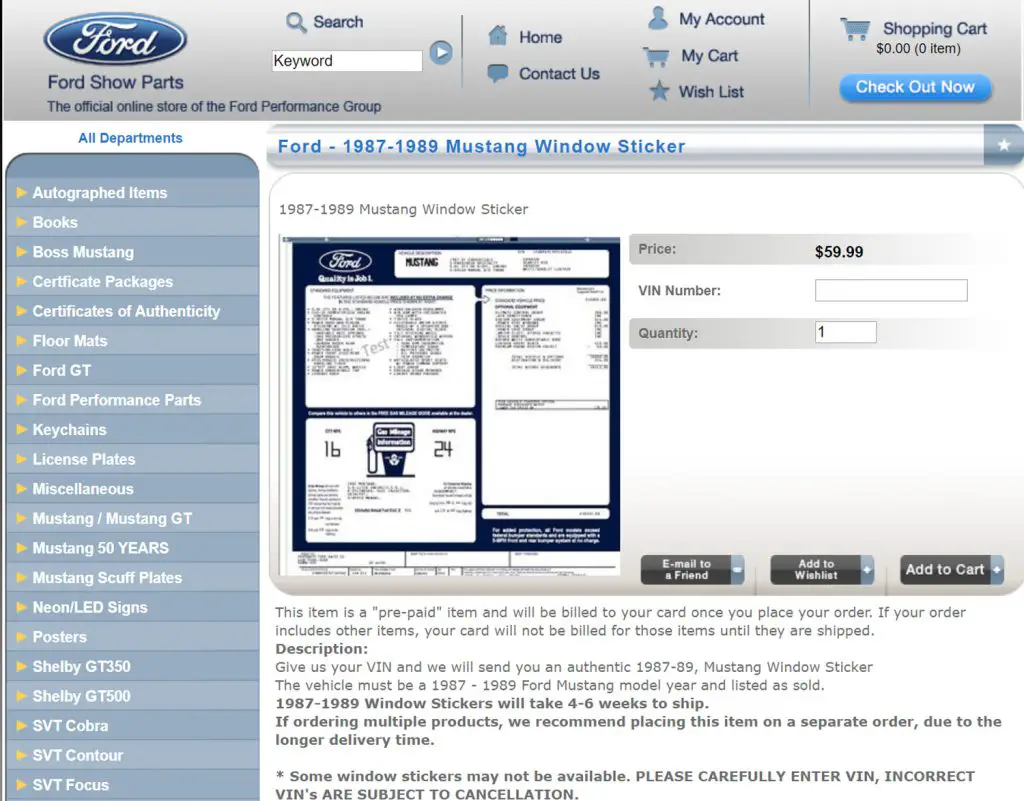Click the arrow icon beside Keychains
The width and height of the screenshot is (1024, 801).
coord(22,429)
